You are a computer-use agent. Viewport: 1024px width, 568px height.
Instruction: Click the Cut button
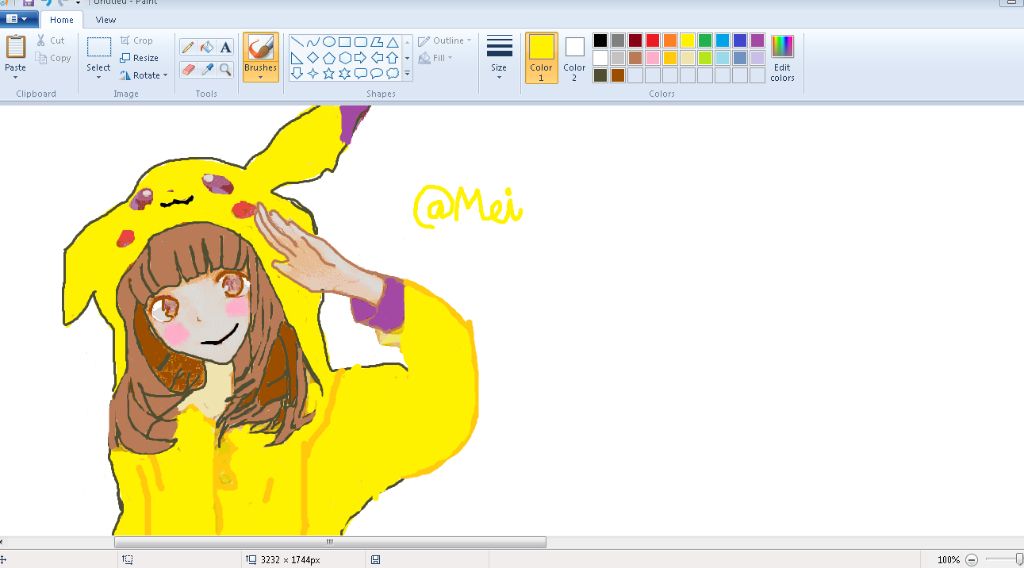coord(51,40)
